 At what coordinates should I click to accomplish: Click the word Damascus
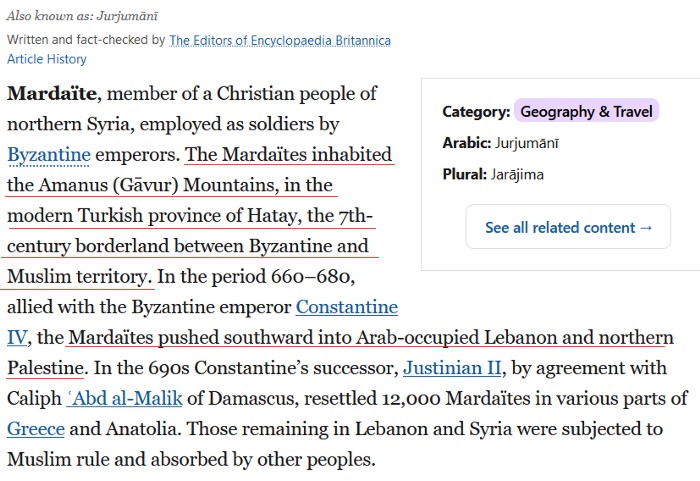[268, 399]
